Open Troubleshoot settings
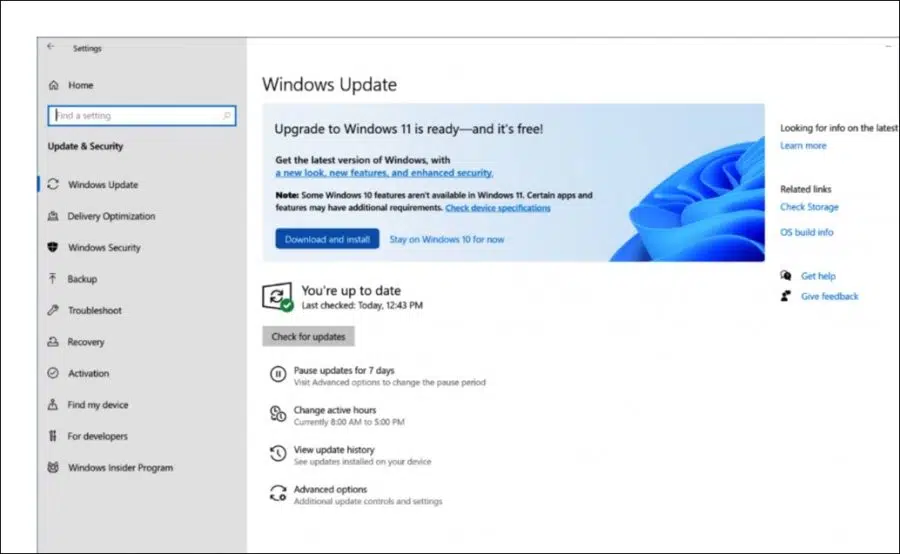Screen dimensions: 900x554 (x=95, y=310)
